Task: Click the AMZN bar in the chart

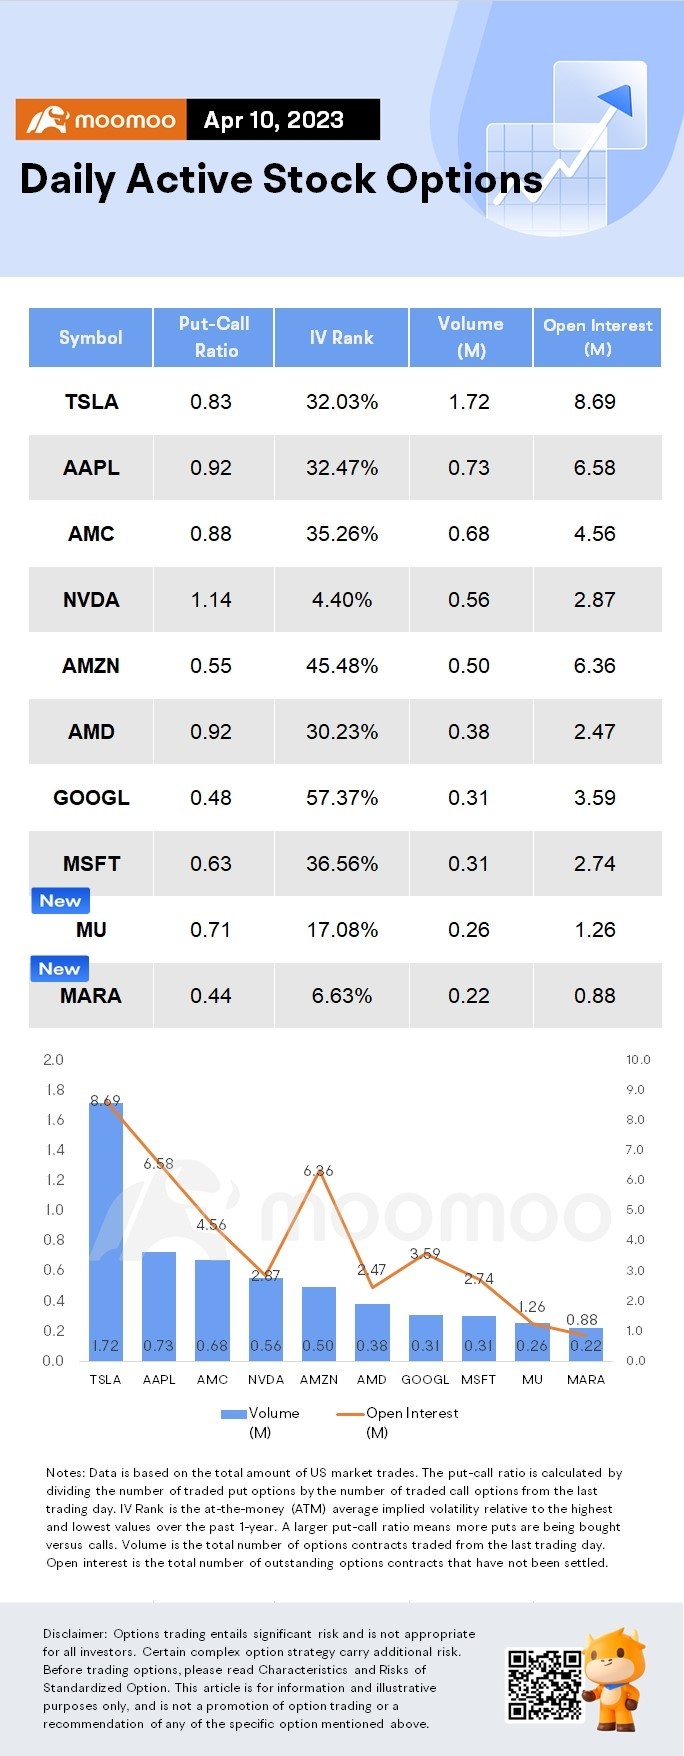Action: [x=319, y=1322]
